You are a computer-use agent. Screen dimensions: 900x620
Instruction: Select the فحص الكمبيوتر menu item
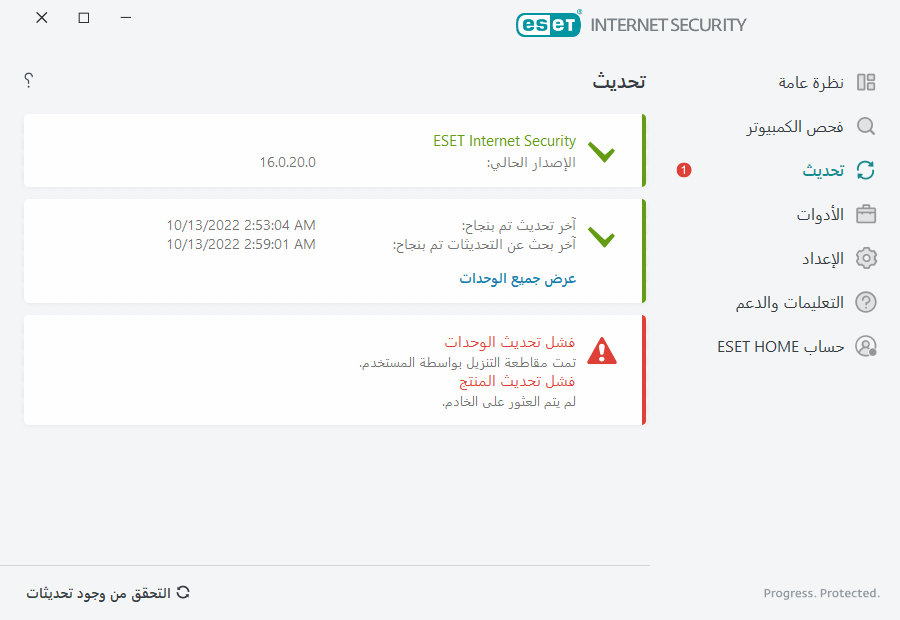point(796,127)
